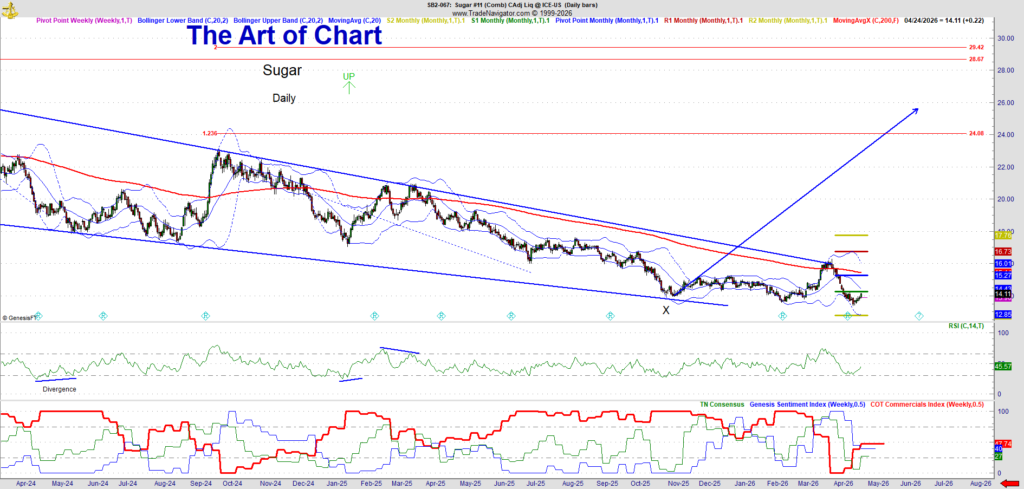1024x489 pixels.
Task: Select the Bollinger Upper Band legend label
Action: pos(276,20)
